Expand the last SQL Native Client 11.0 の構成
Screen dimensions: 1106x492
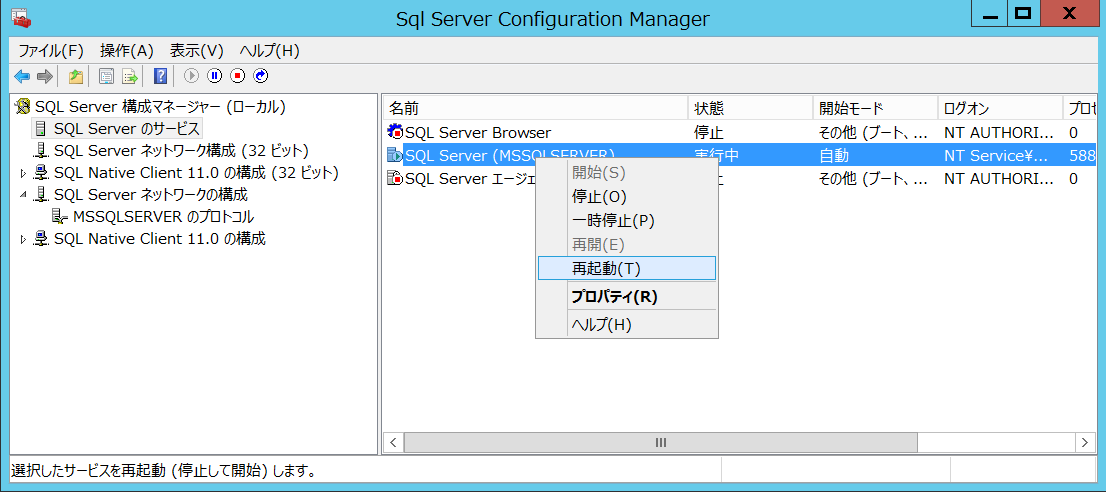(x=23, y=239)
